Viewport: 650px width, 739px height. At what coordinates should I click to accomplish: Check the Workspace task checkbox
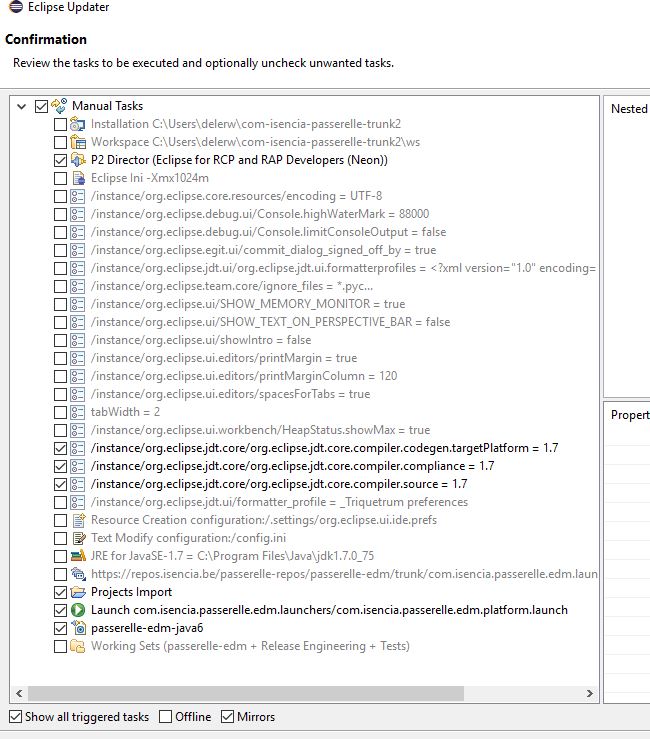60,143
